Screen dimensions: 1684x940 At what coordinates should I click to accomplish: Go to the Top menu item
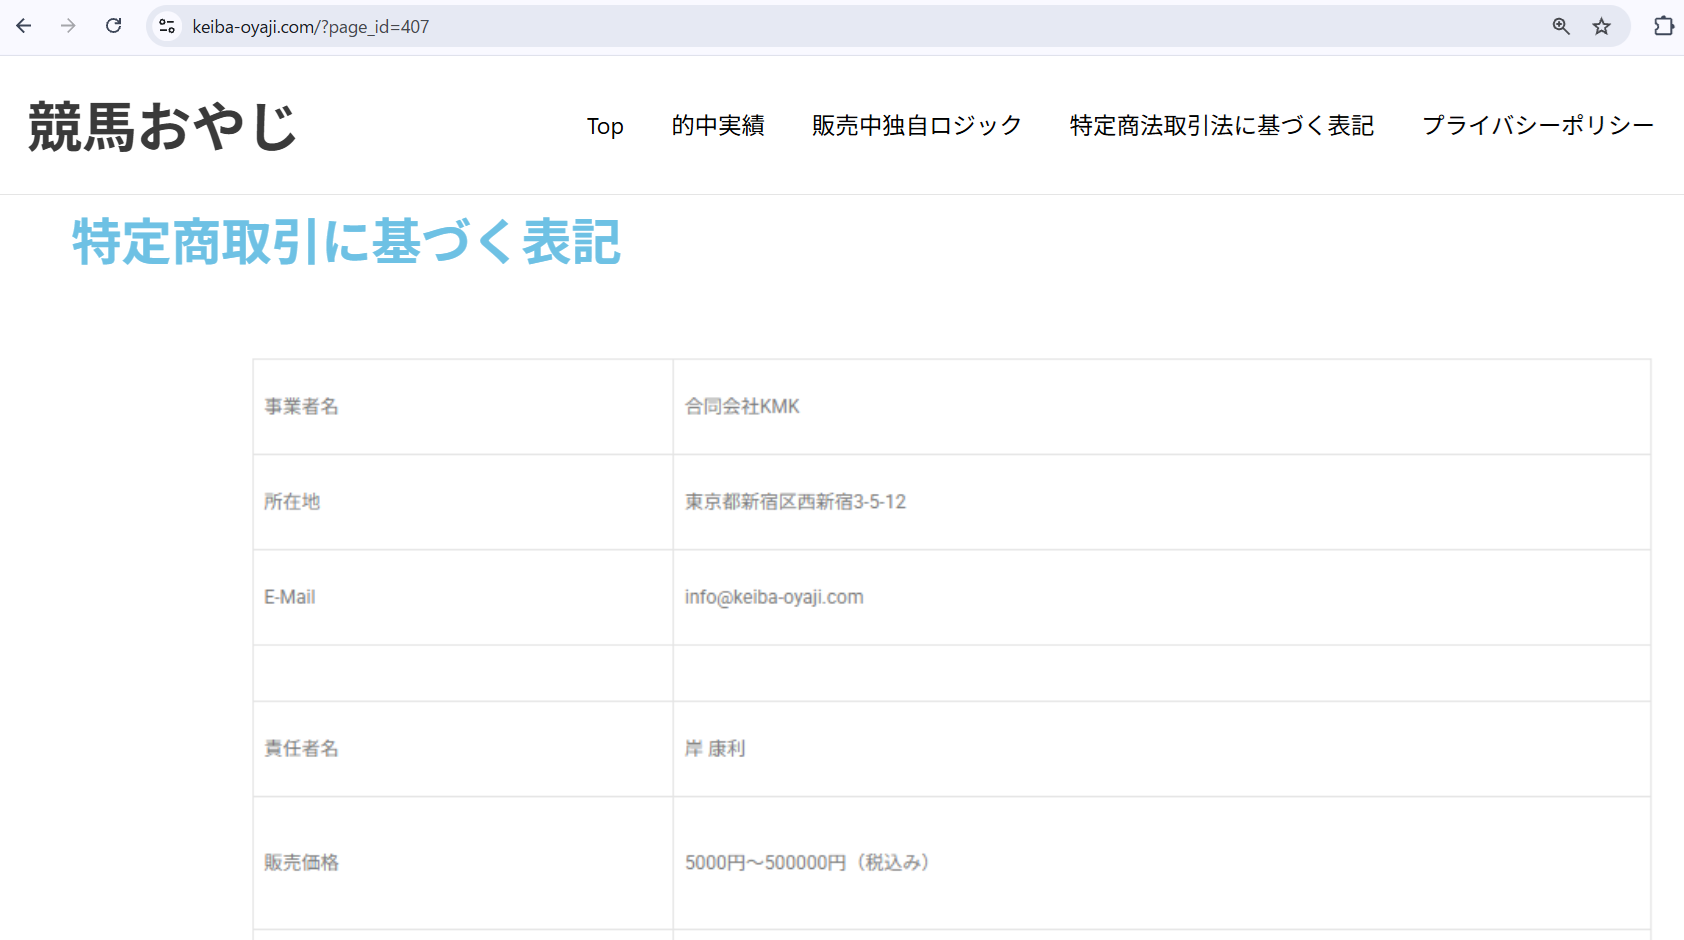coord(605,126)
